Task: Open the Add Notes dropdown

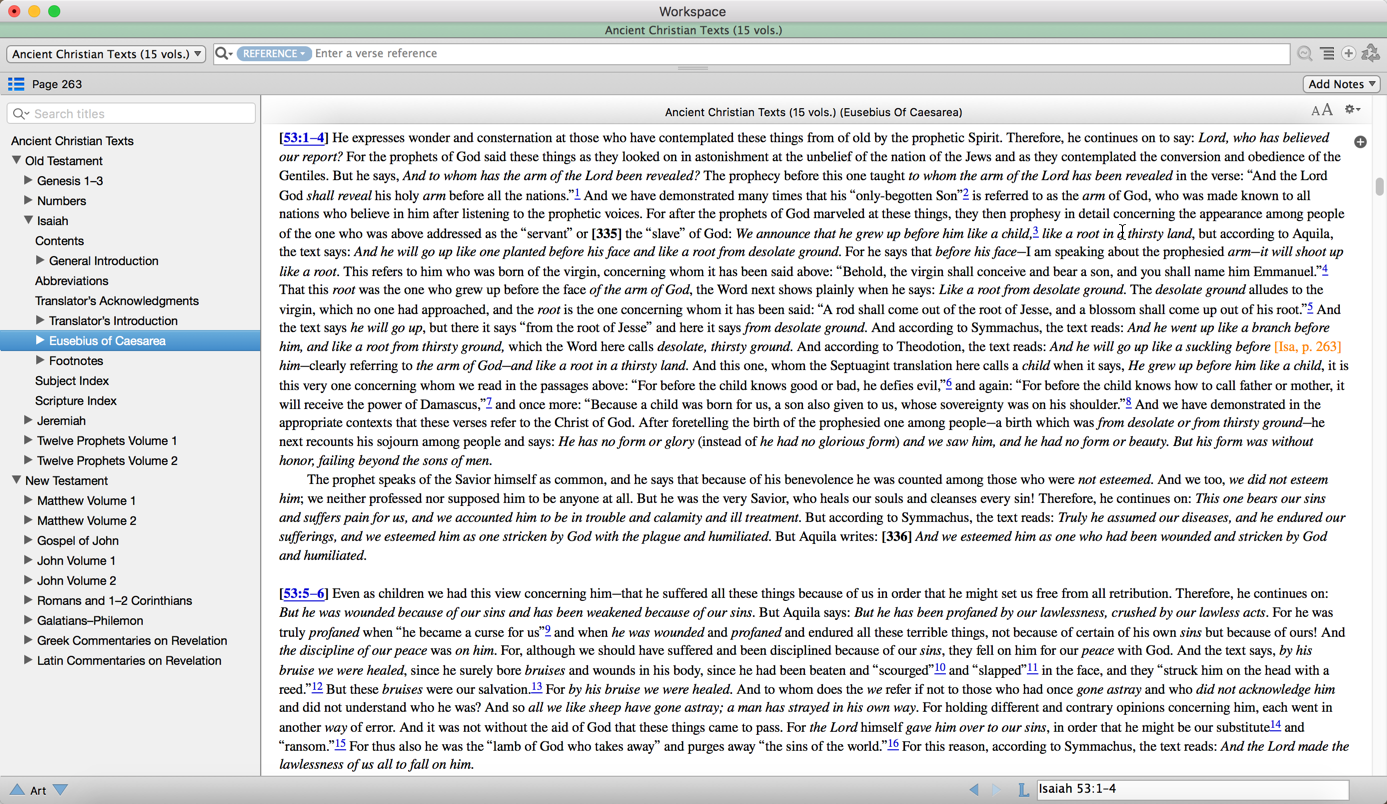Action: pos(1342,84)
